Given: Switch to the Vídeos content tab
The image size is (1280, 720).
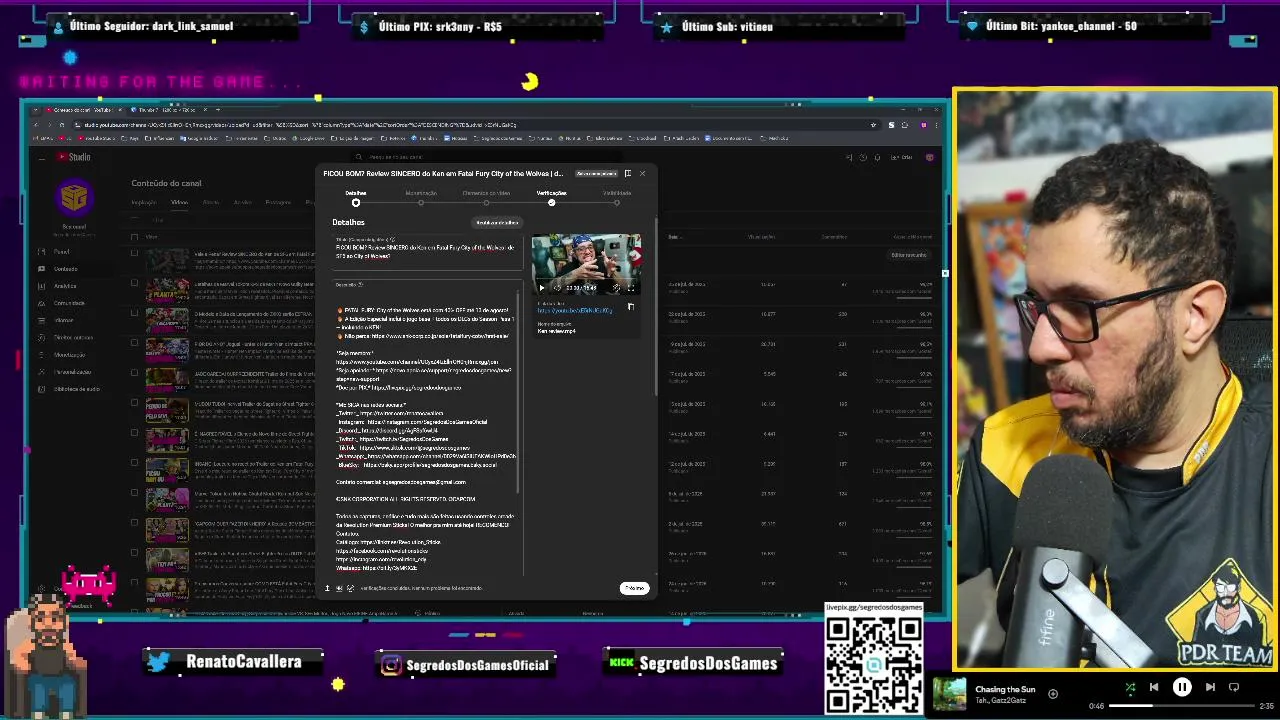Looking at the screenshot, I should tap(179, 202).
